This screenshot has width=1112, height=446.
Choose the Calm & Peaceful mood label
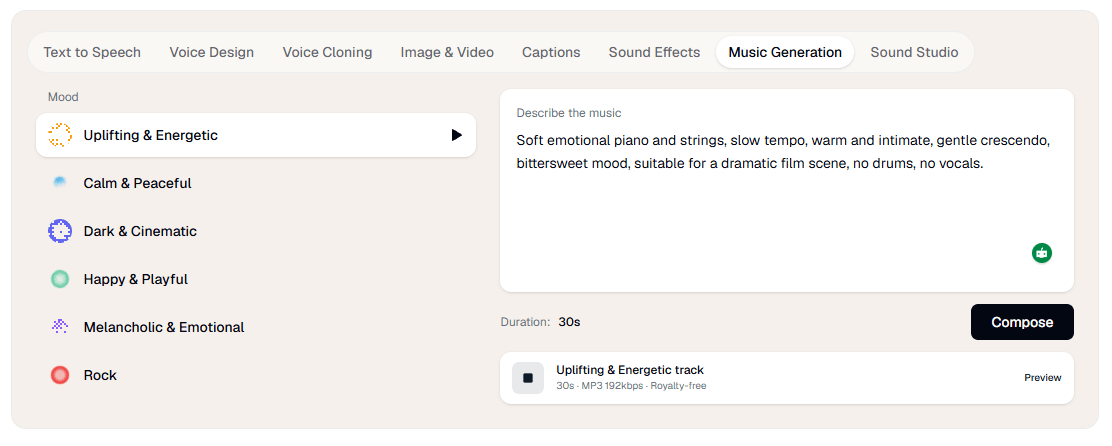(138, 183)
